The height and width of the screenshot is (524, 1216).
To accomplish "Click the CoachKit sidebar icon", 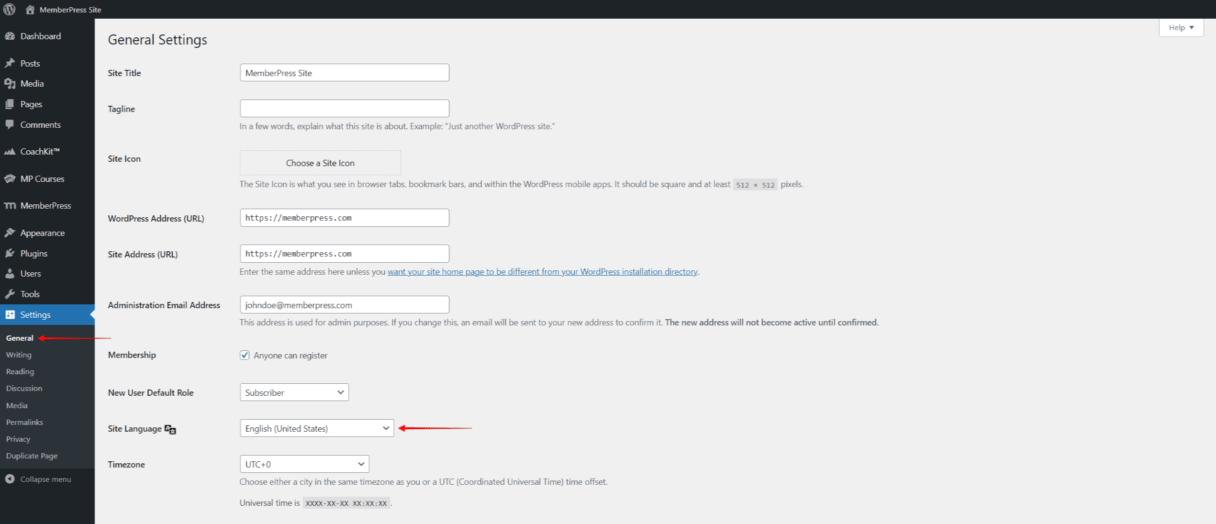I will pos(9,152).
